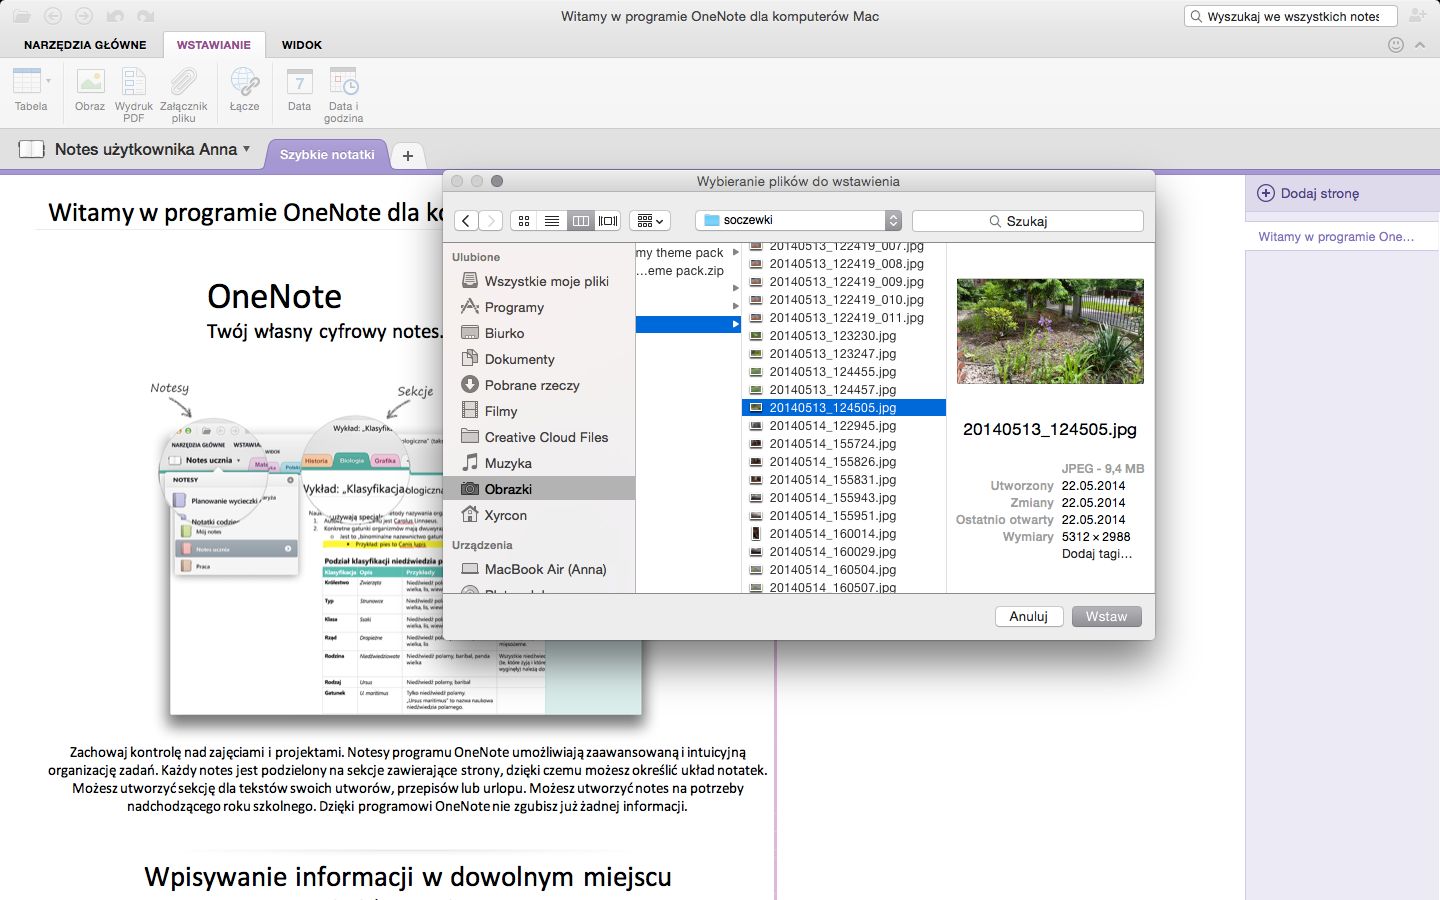The image size is (1440, 900).
Task: Click the Tabela table icon in the ribbon
Action: (x=26, y=81)
